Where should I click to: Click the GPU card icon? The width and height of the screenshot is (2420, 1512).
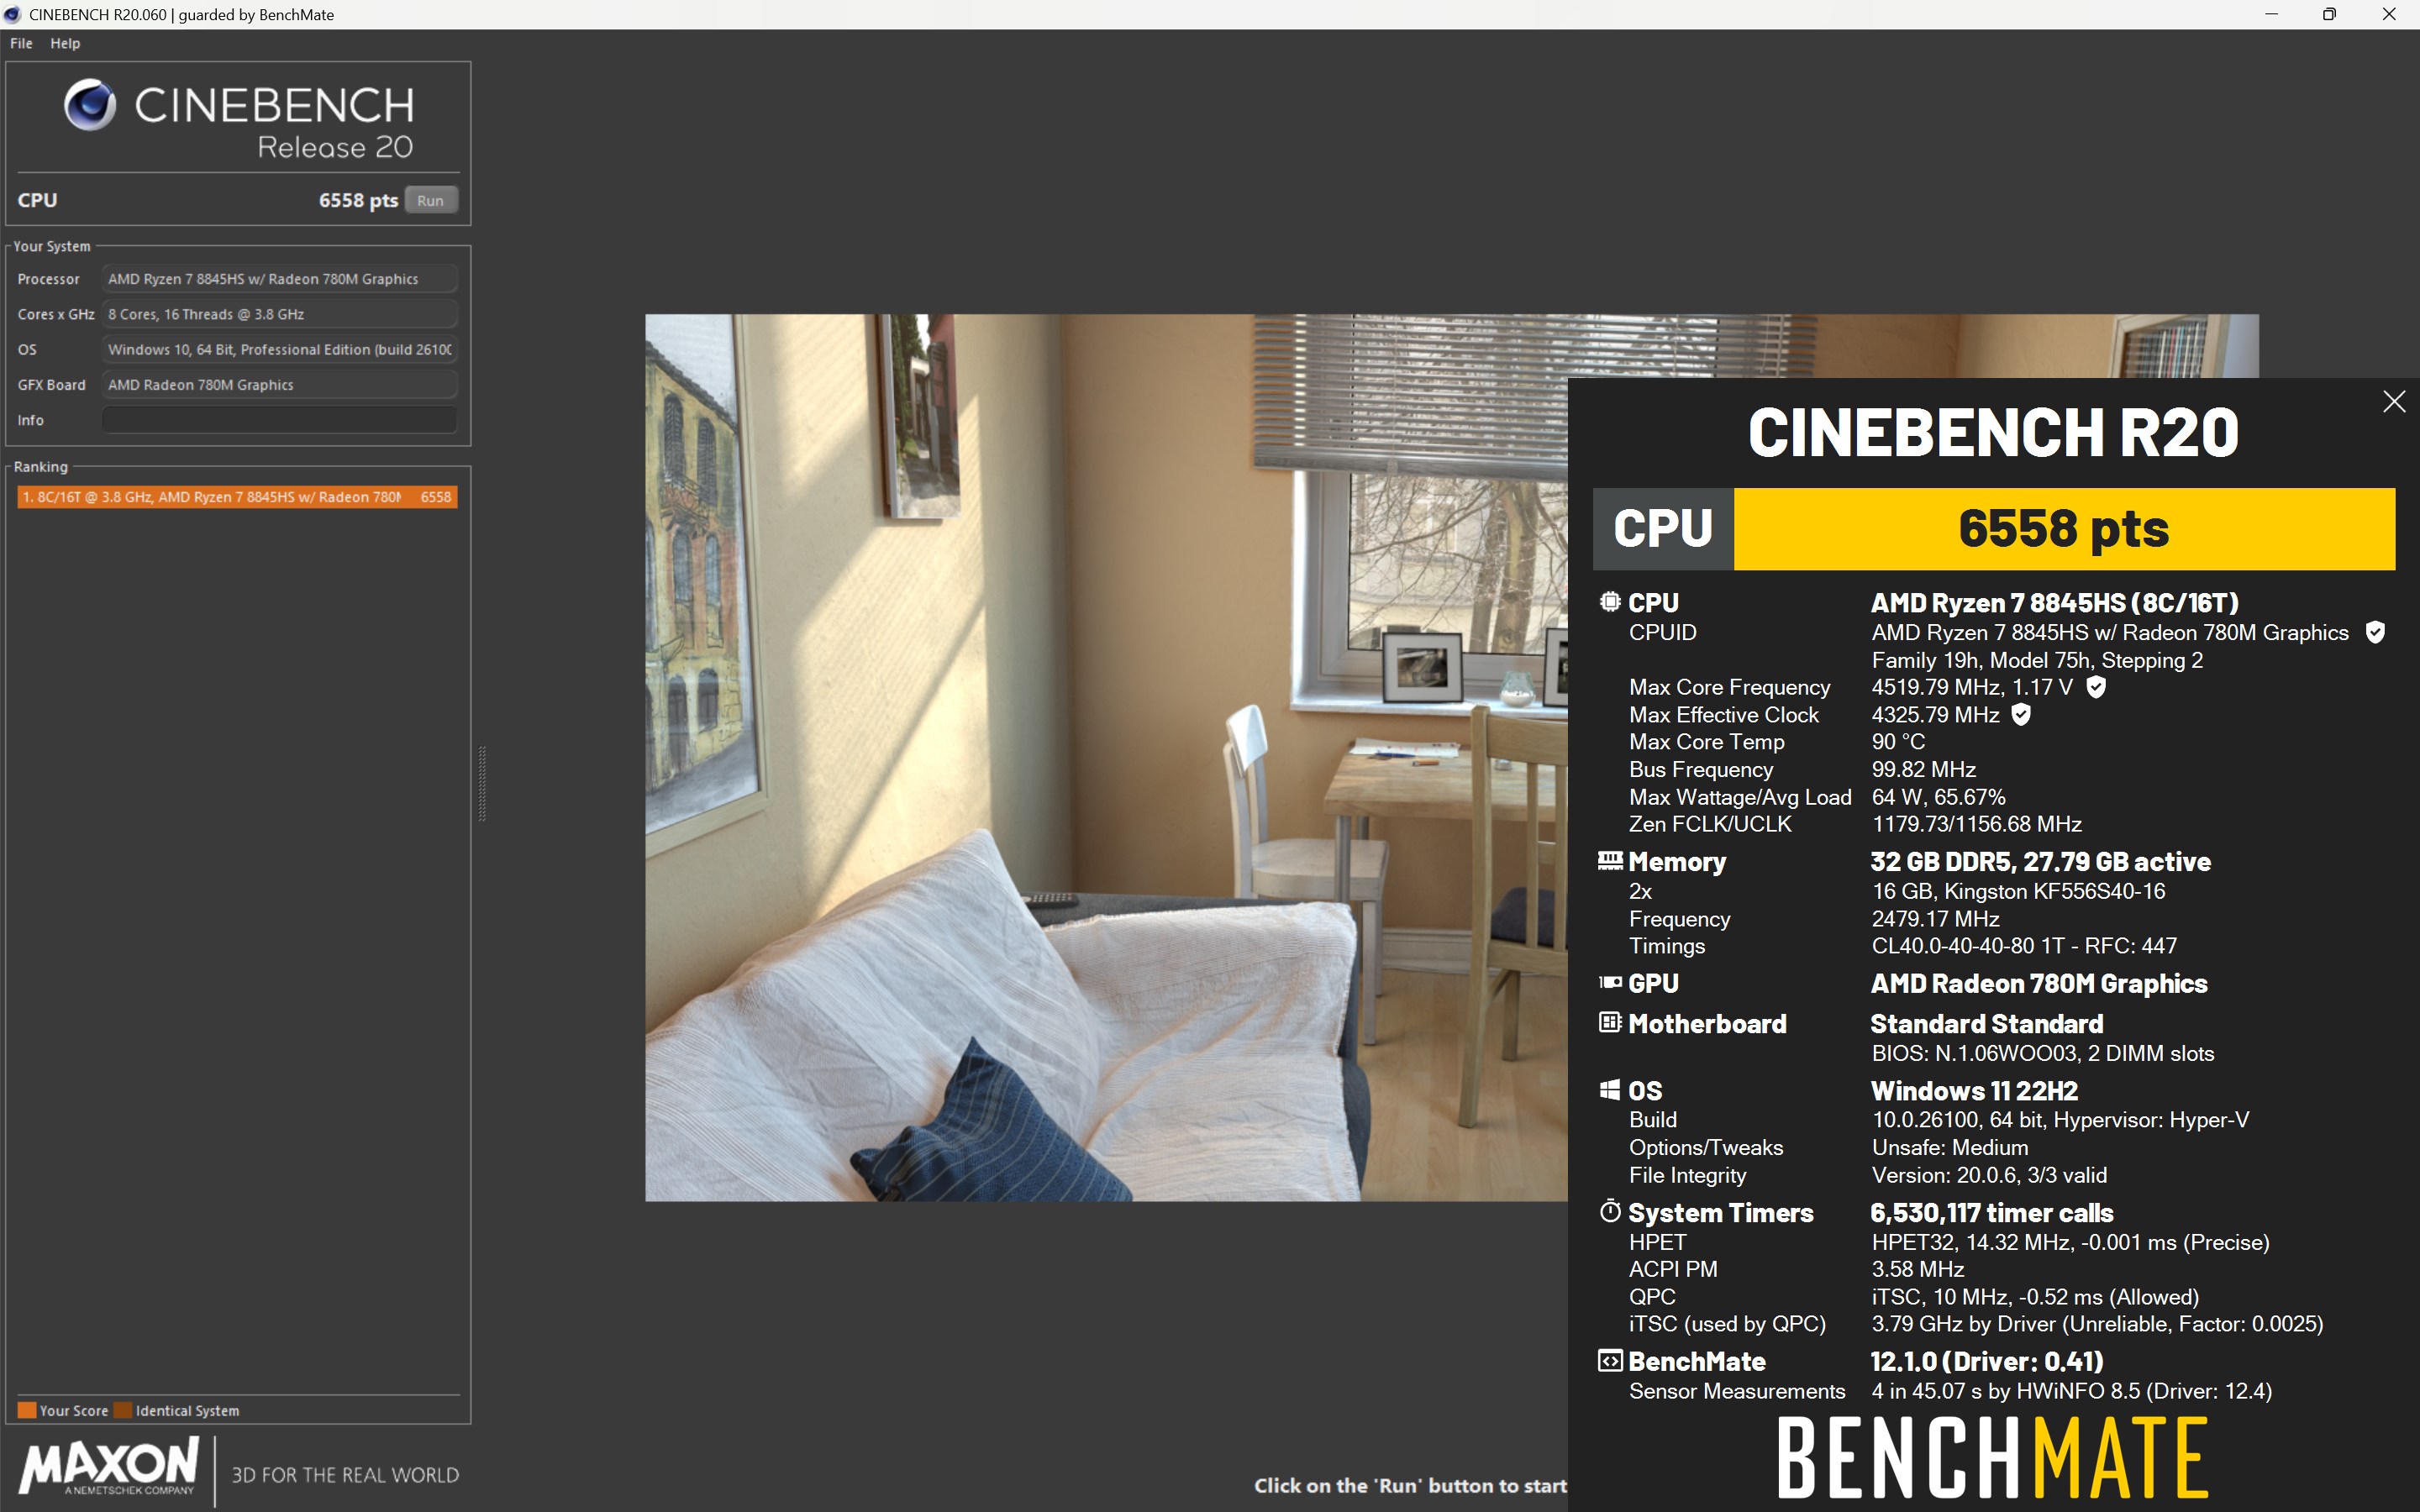tap(1610, 983)
